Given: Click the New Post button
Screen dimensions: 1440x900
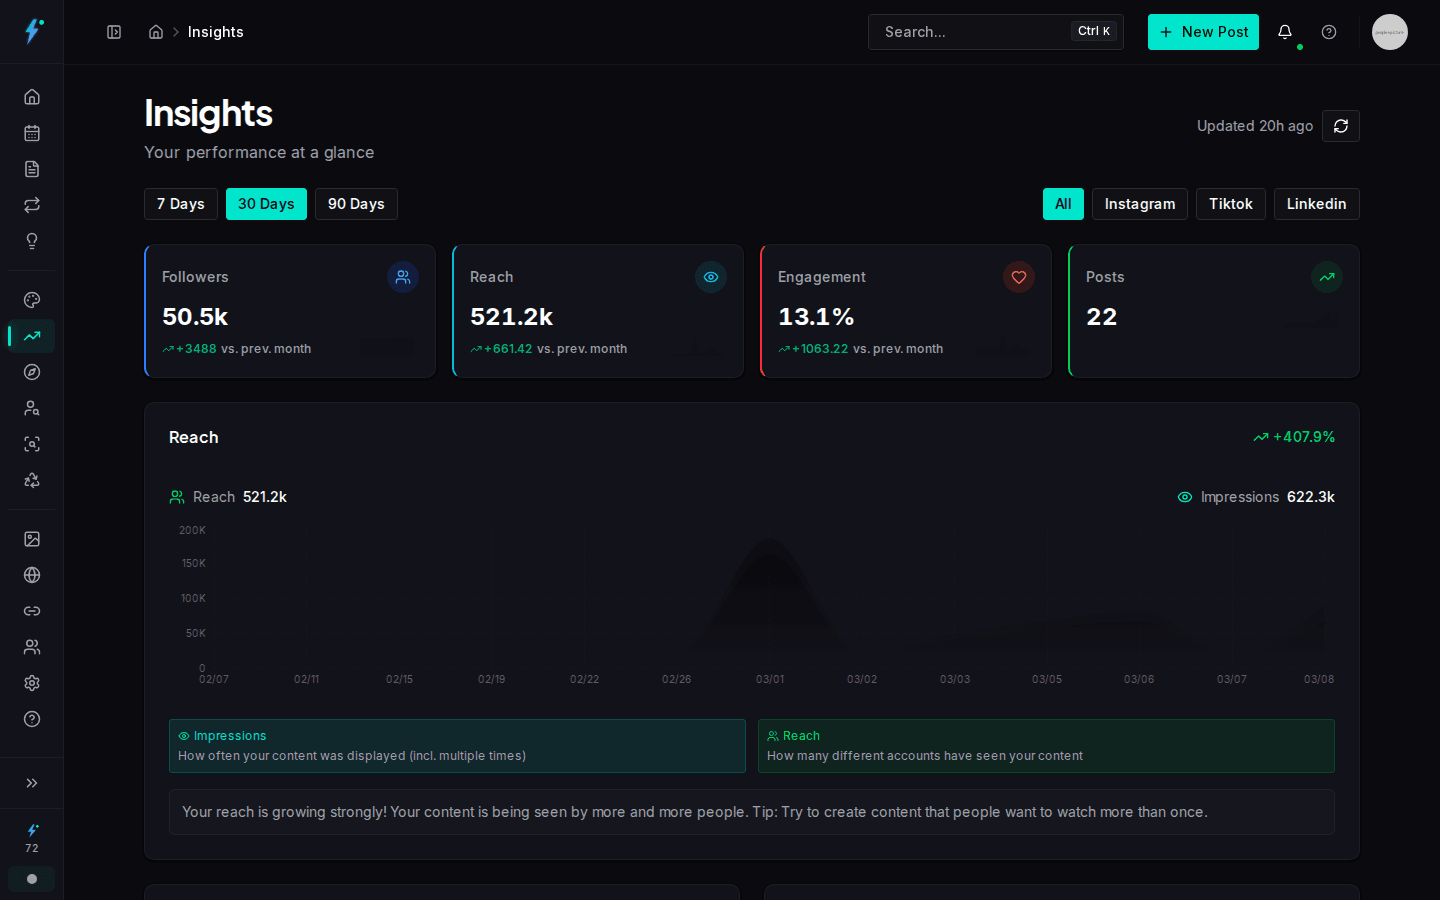Looking at the screenshot, I should tap(1203, 32).
